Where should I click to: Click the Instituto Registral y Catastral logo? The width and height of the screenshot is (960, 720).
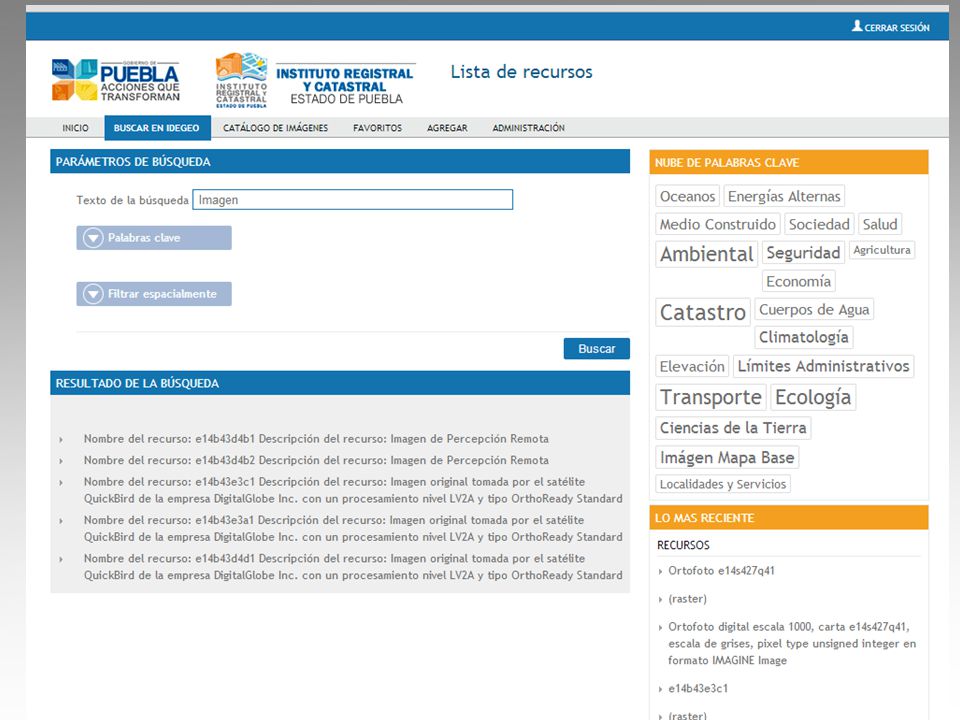(316, 80)
